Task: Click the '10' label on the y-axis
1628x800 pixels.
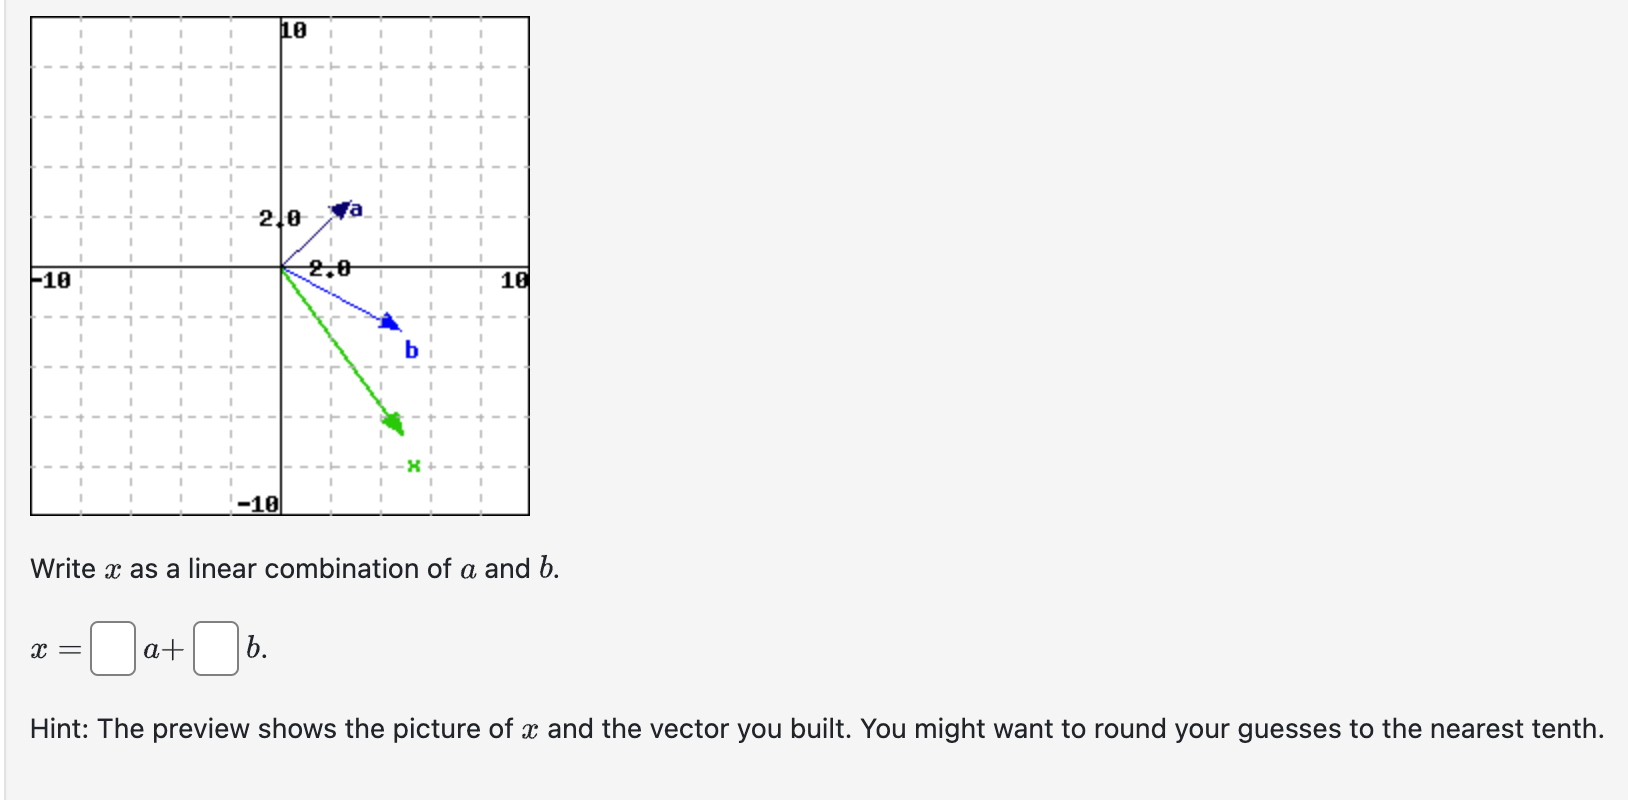Action: pos(292,29)
